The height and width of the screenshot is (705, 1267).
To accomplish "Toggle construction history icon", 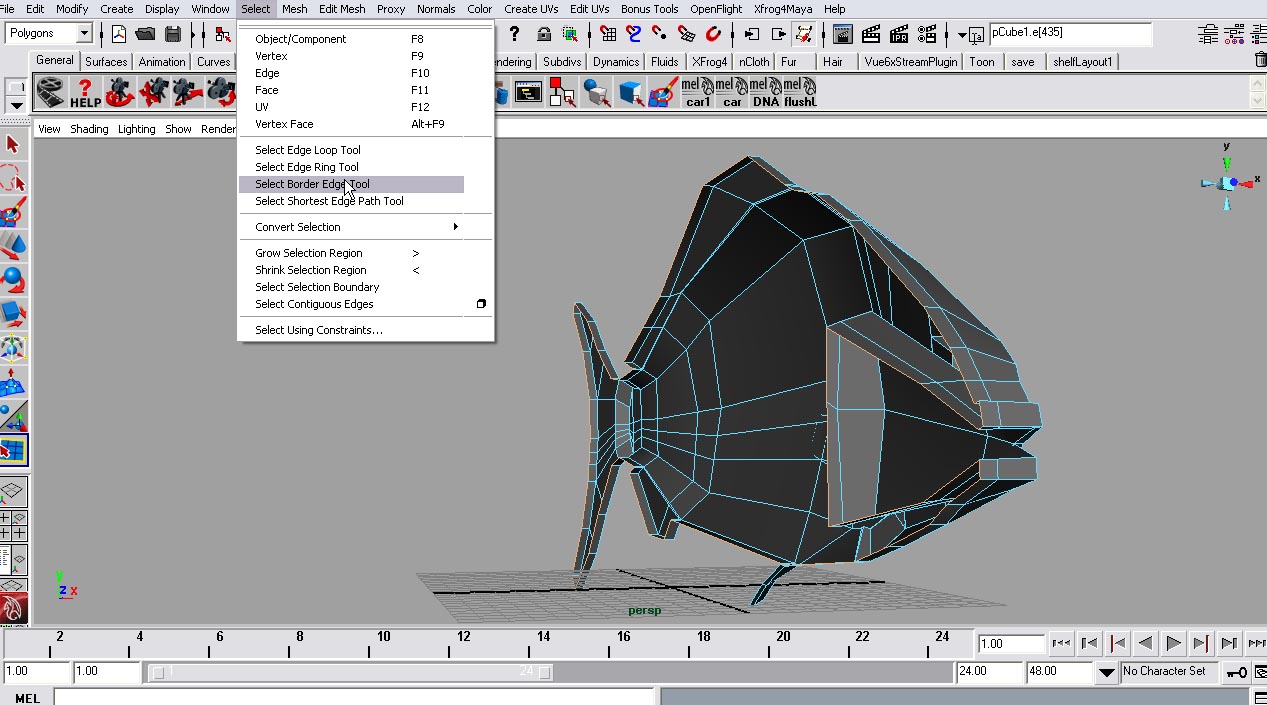I will coord(804,34).
